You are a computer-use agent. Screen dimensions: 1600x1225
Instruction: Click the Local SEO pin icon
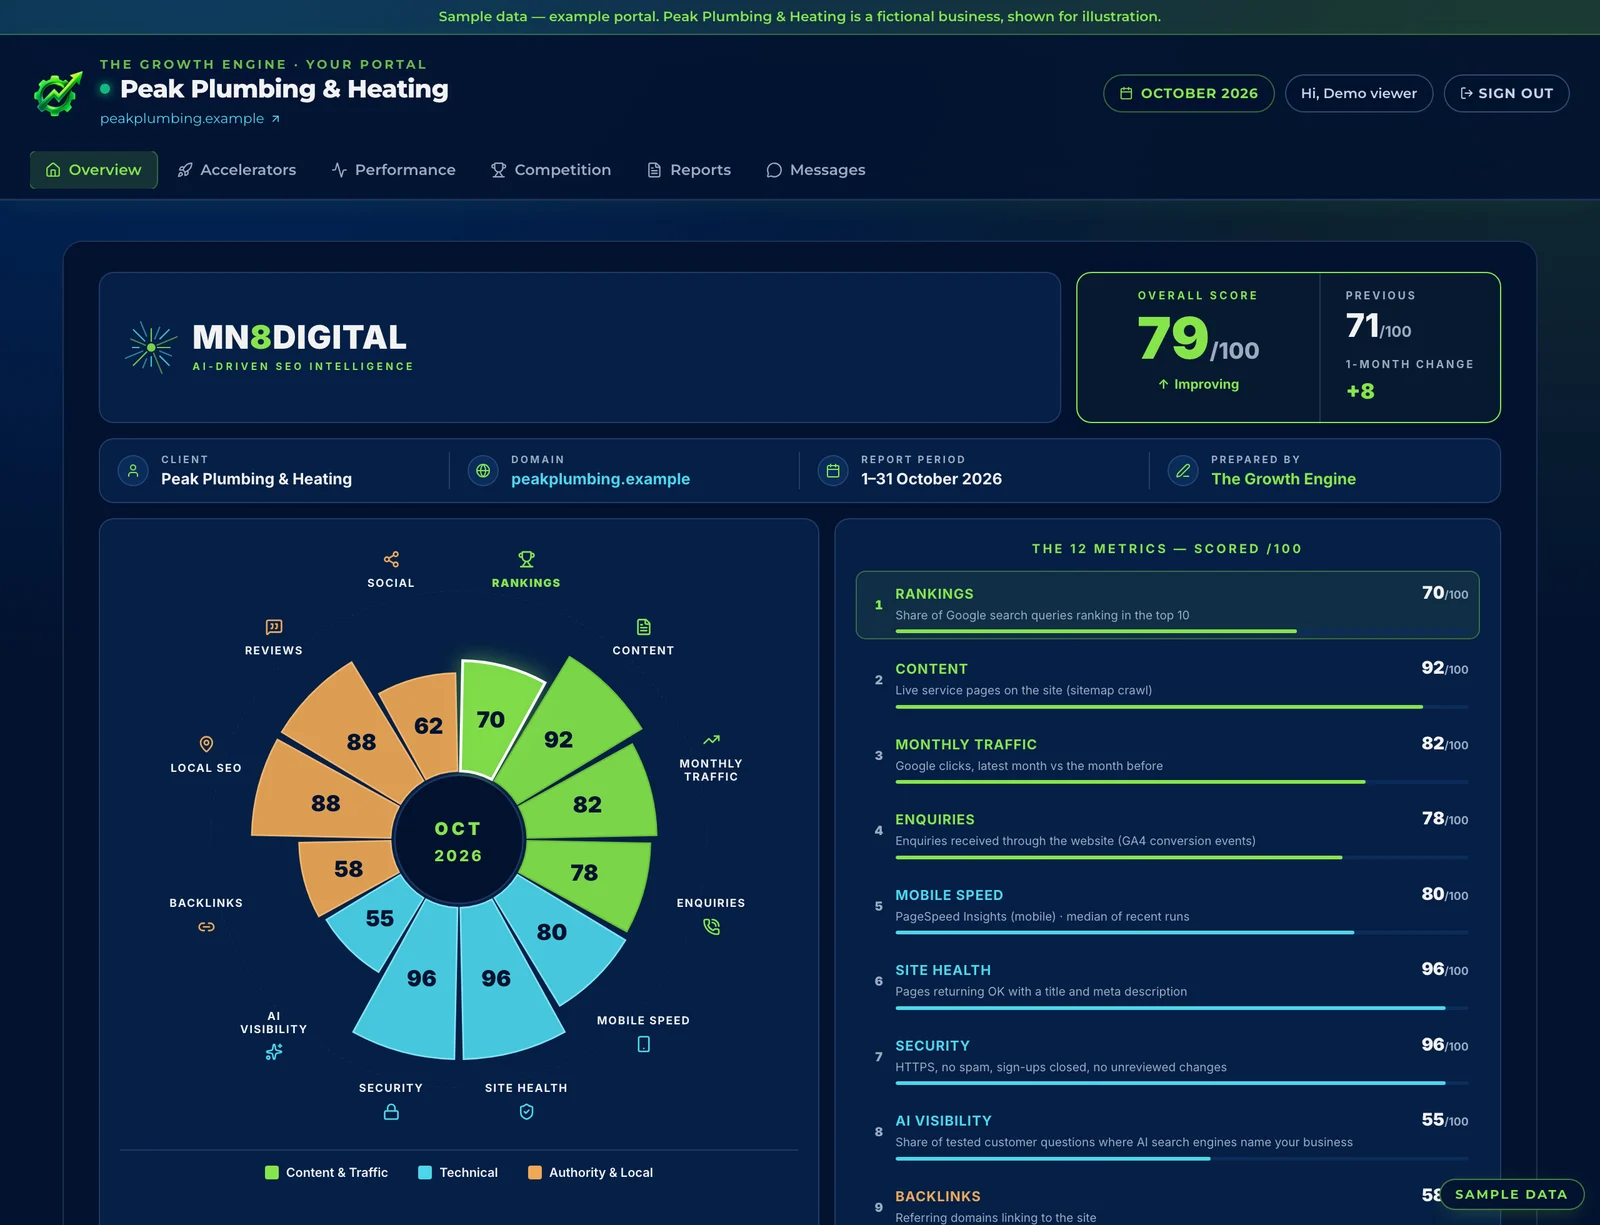[x=206, y=744]
